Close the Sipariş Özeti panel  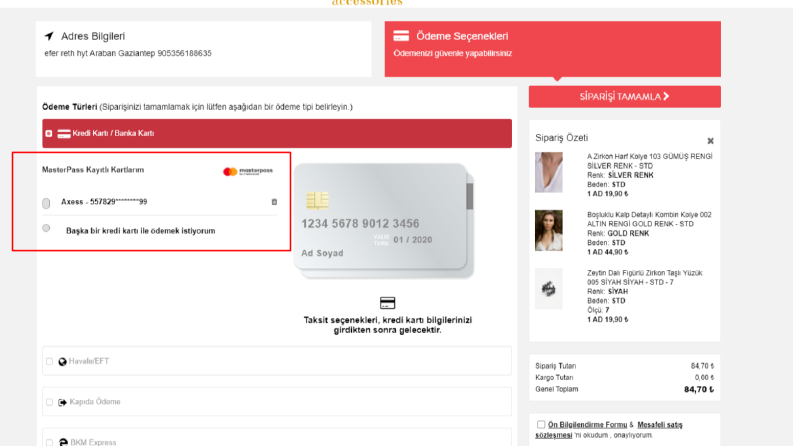710,141
